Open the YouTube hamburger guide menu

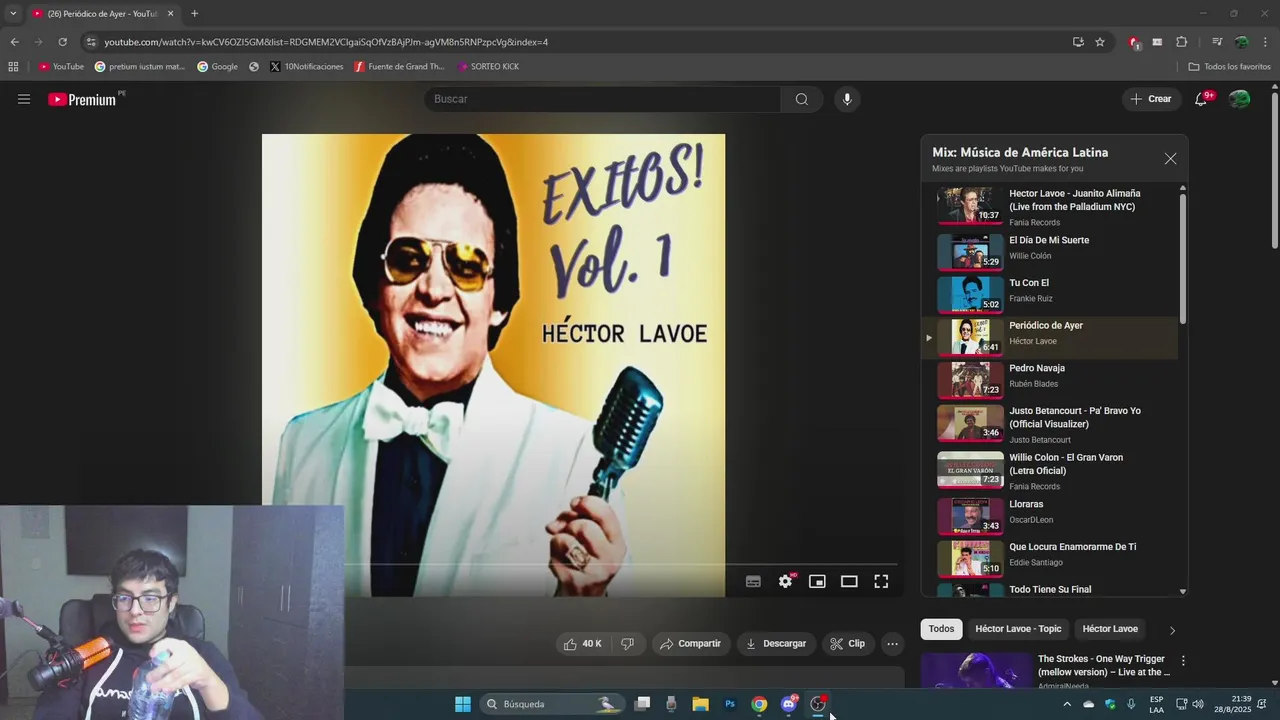tap(24, 99)
